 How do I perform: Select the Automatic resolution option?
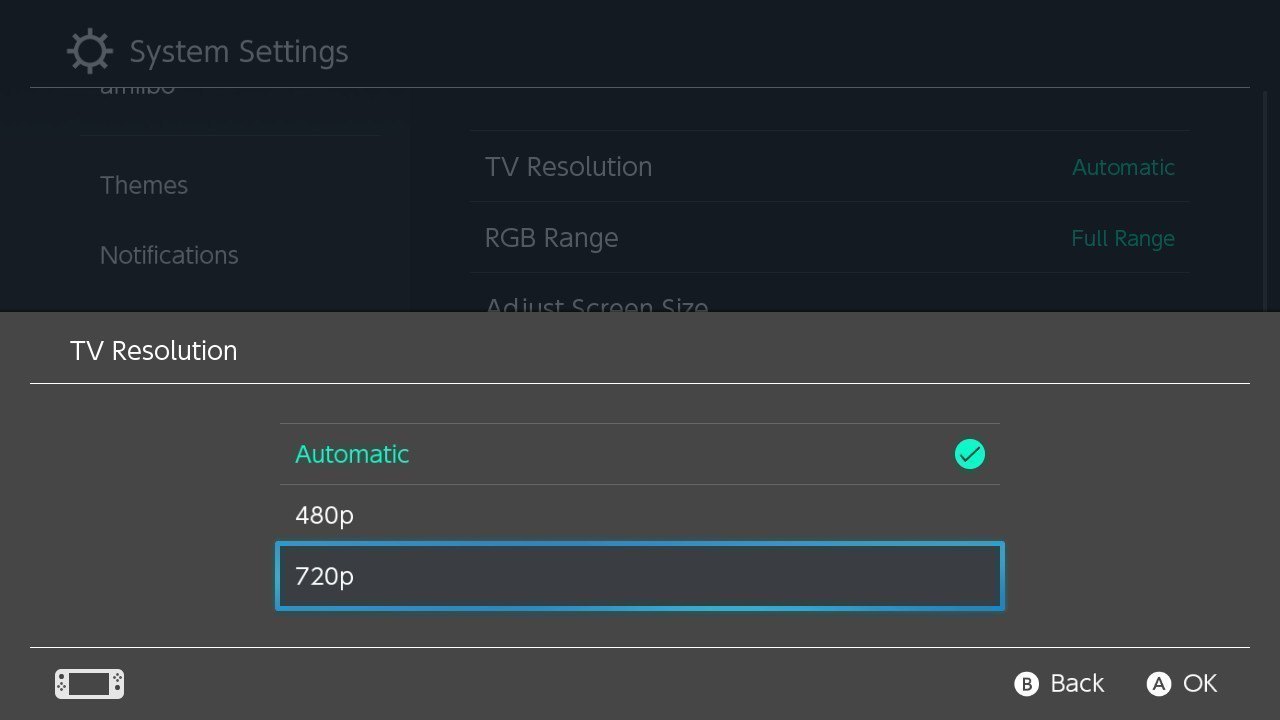coord(640,454)
